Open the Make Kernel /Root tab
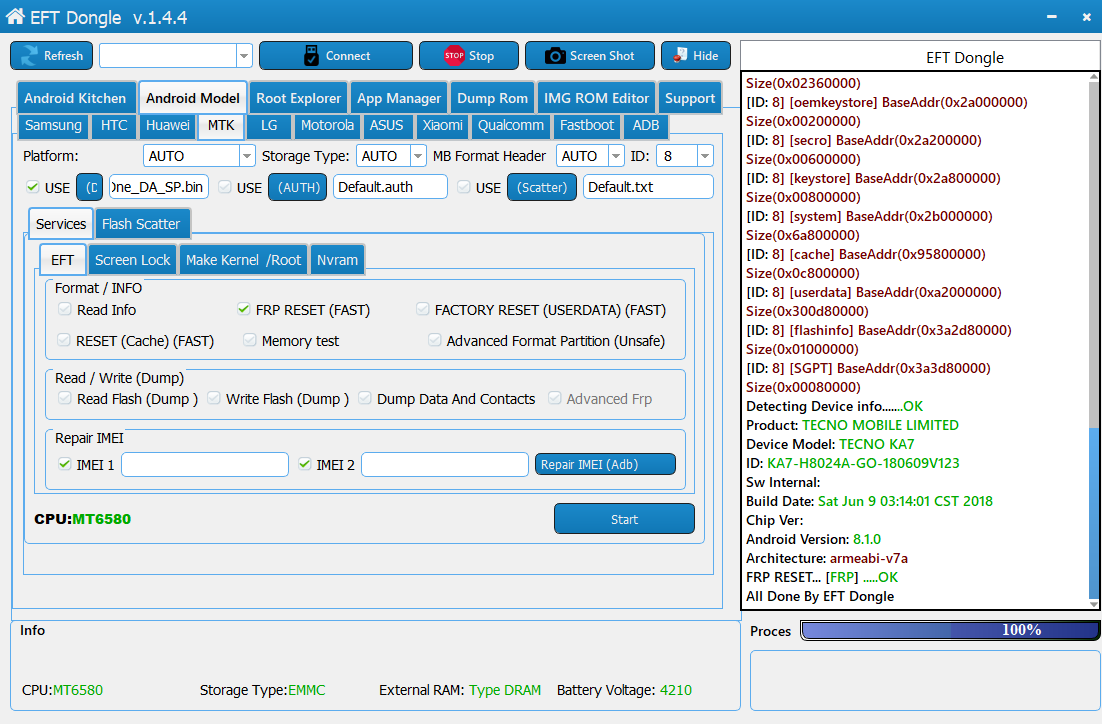1102x724 pixels. [x=243, y=259]
